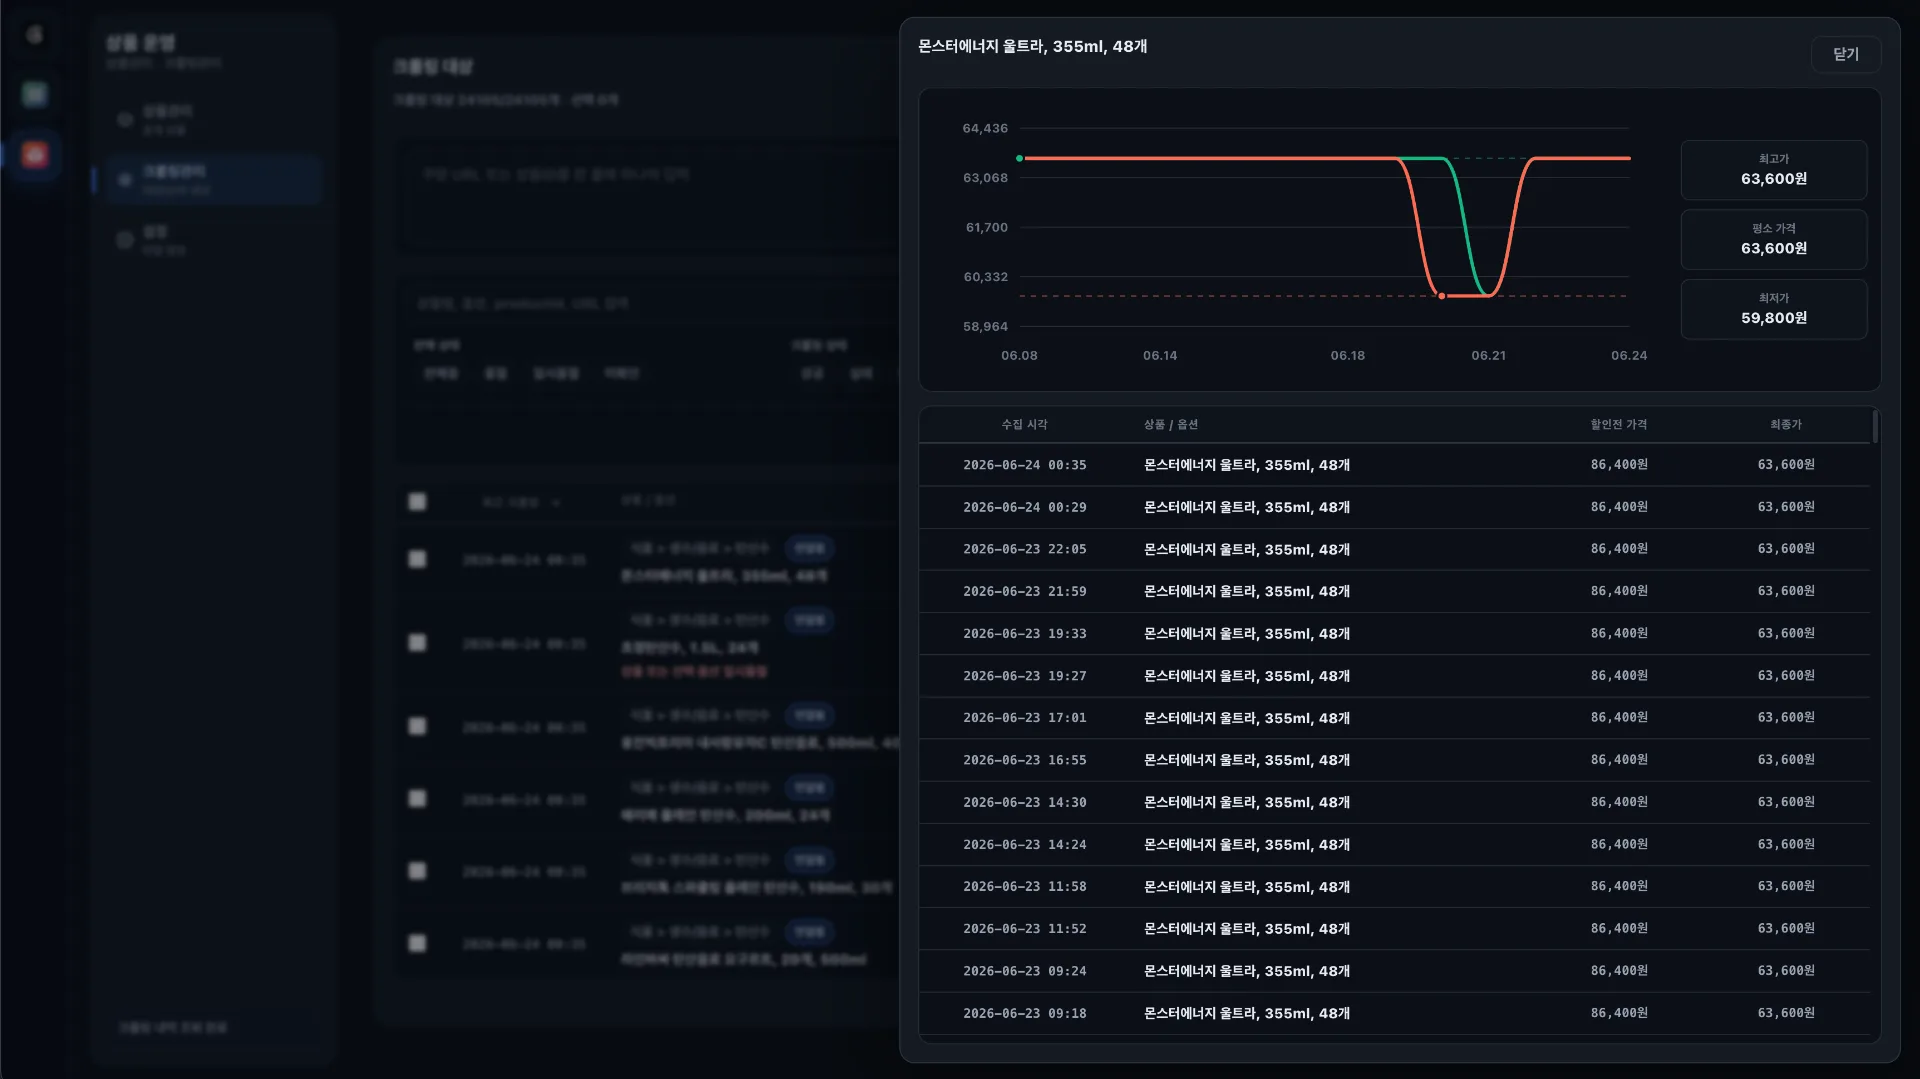Click the 최저가 59,800원 stat card

click(1773, 309)
